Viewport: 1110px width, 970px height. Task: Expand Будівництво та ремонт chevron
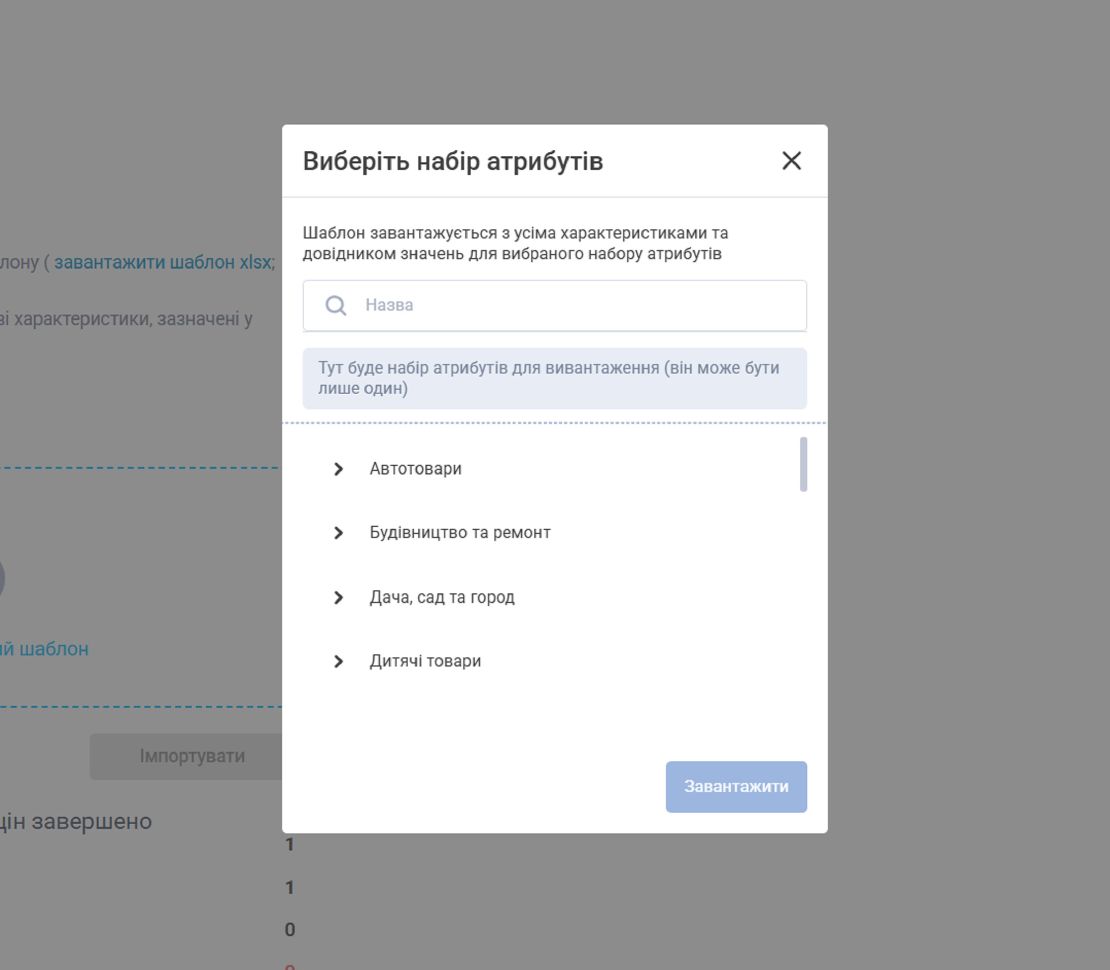pos(338,532)
